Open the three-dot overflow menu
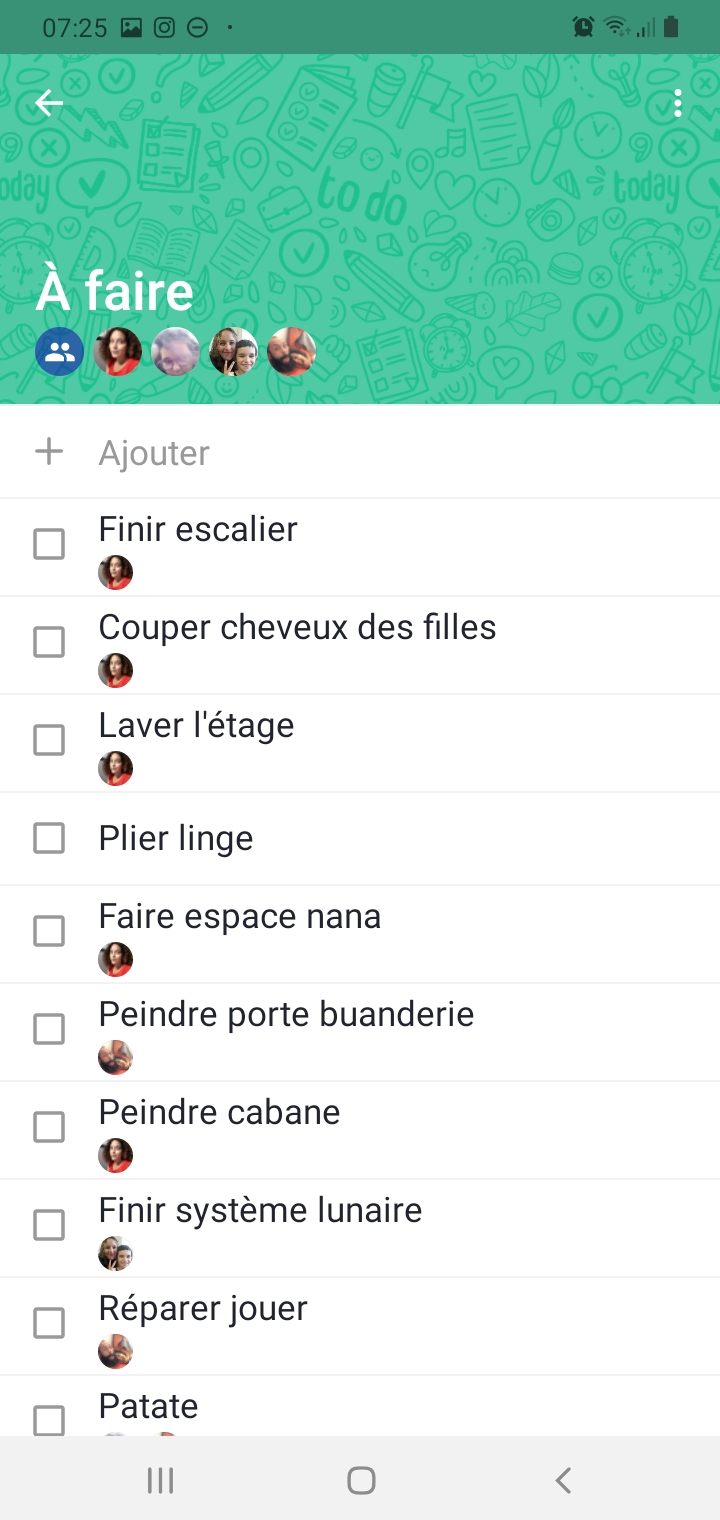This screenshot has width=720, height=1520. (678, 103)
